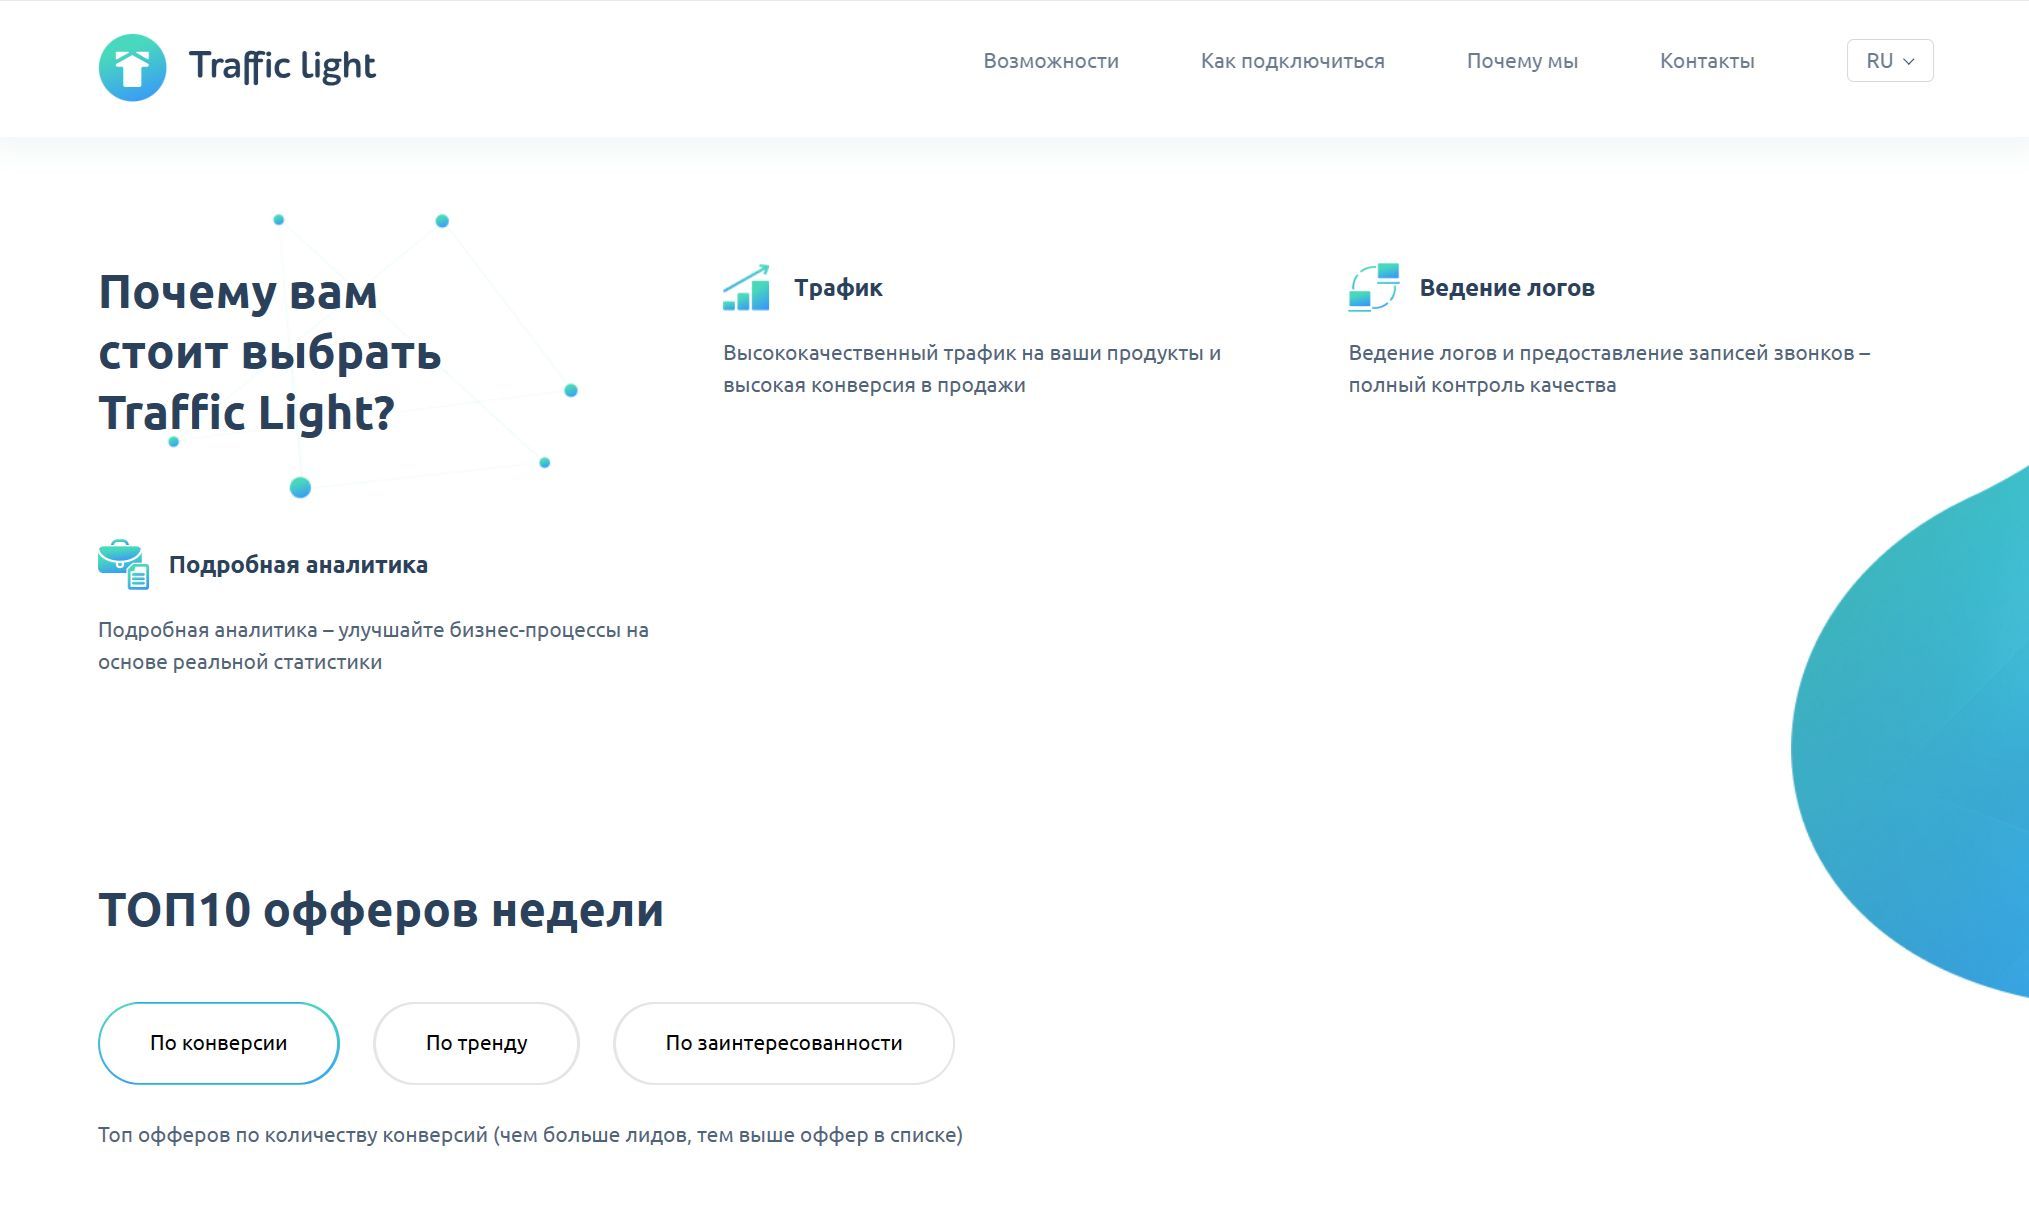Viewport: 2029px width, 1212px height.
Task: Switch to the По тренду tab
Action: click(x=476, y=1043)
